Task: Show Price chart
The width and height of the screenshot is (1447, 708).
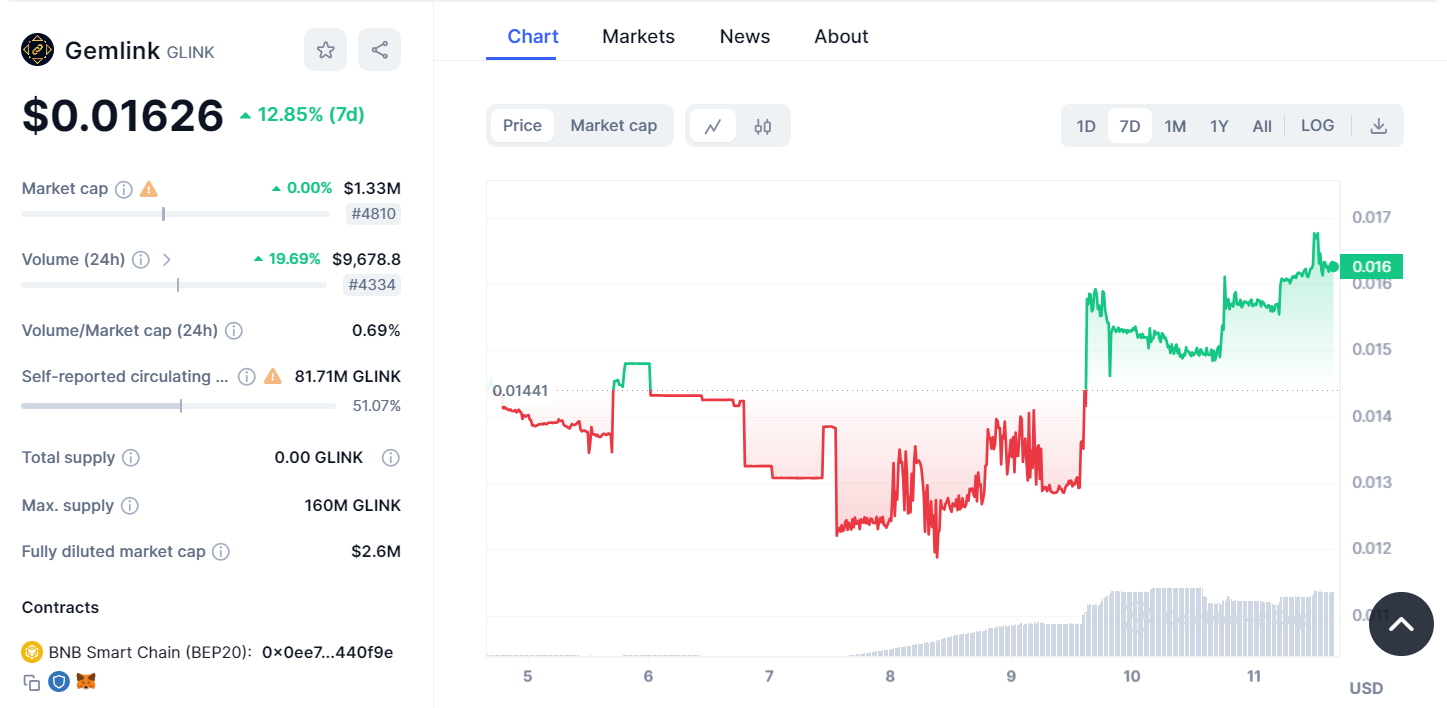Action: (522, 126)
